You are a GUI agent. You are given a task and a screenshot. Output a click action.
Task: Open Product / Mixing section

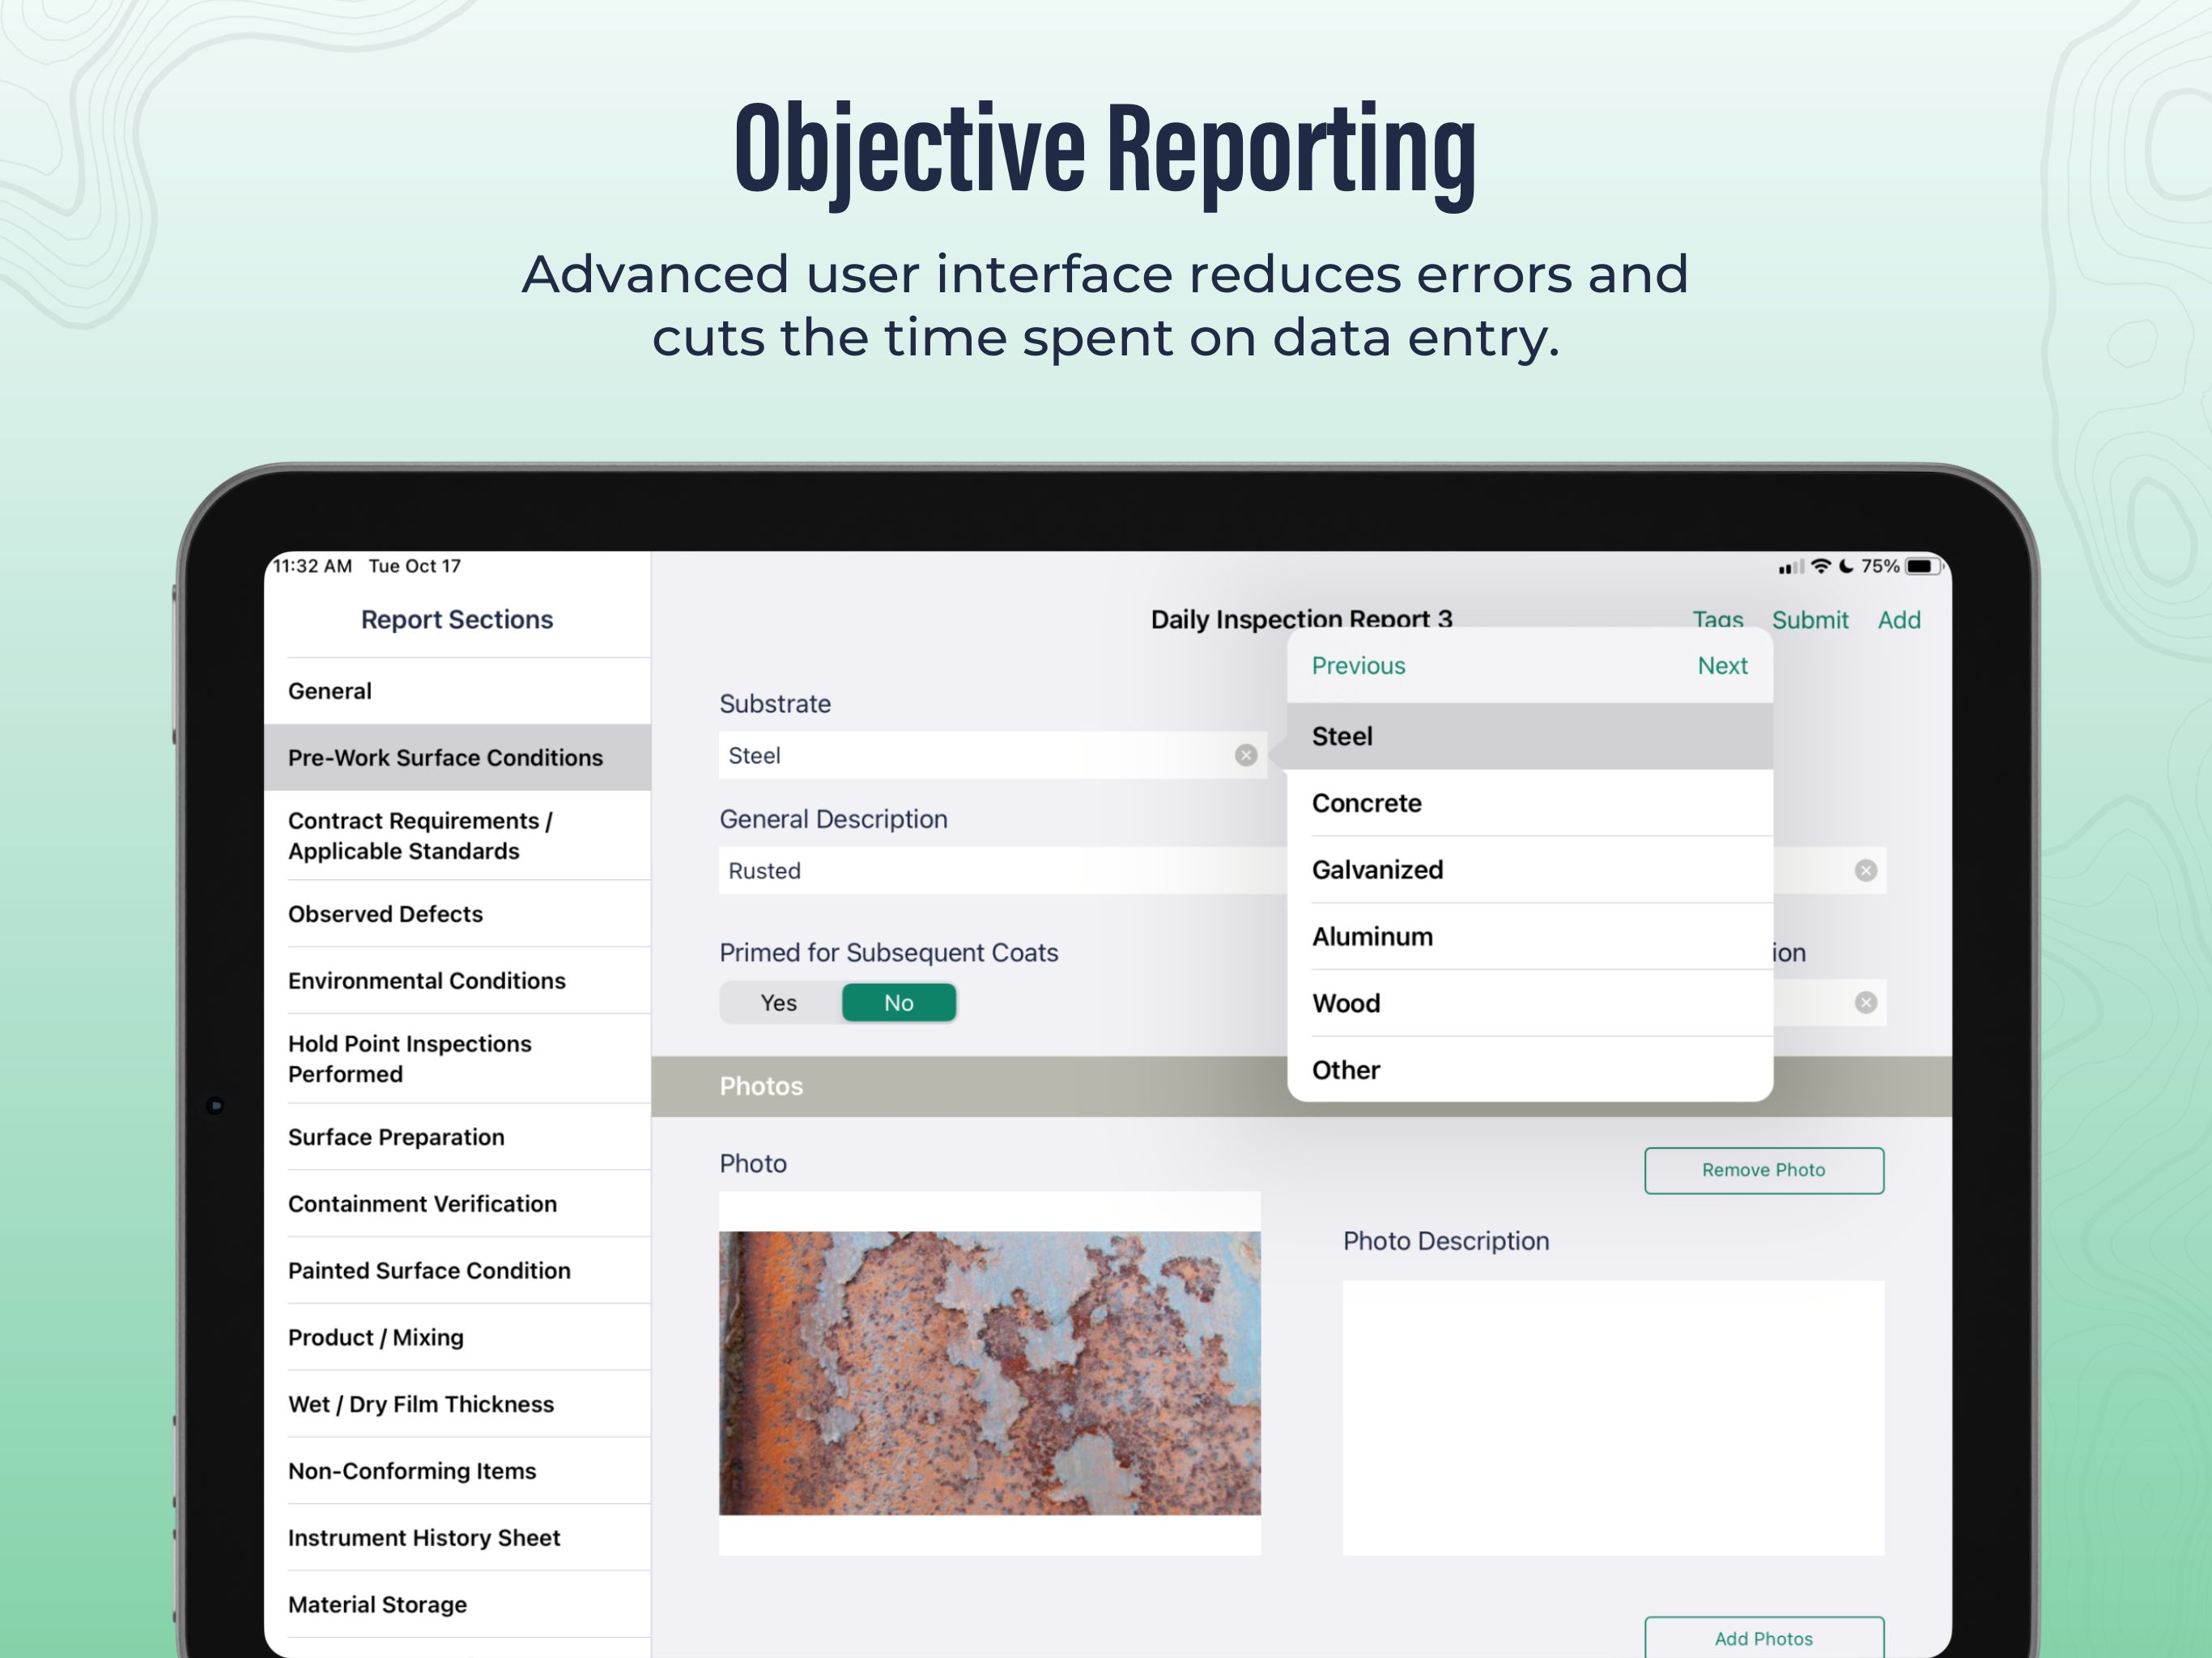(x=457, y=1338)
